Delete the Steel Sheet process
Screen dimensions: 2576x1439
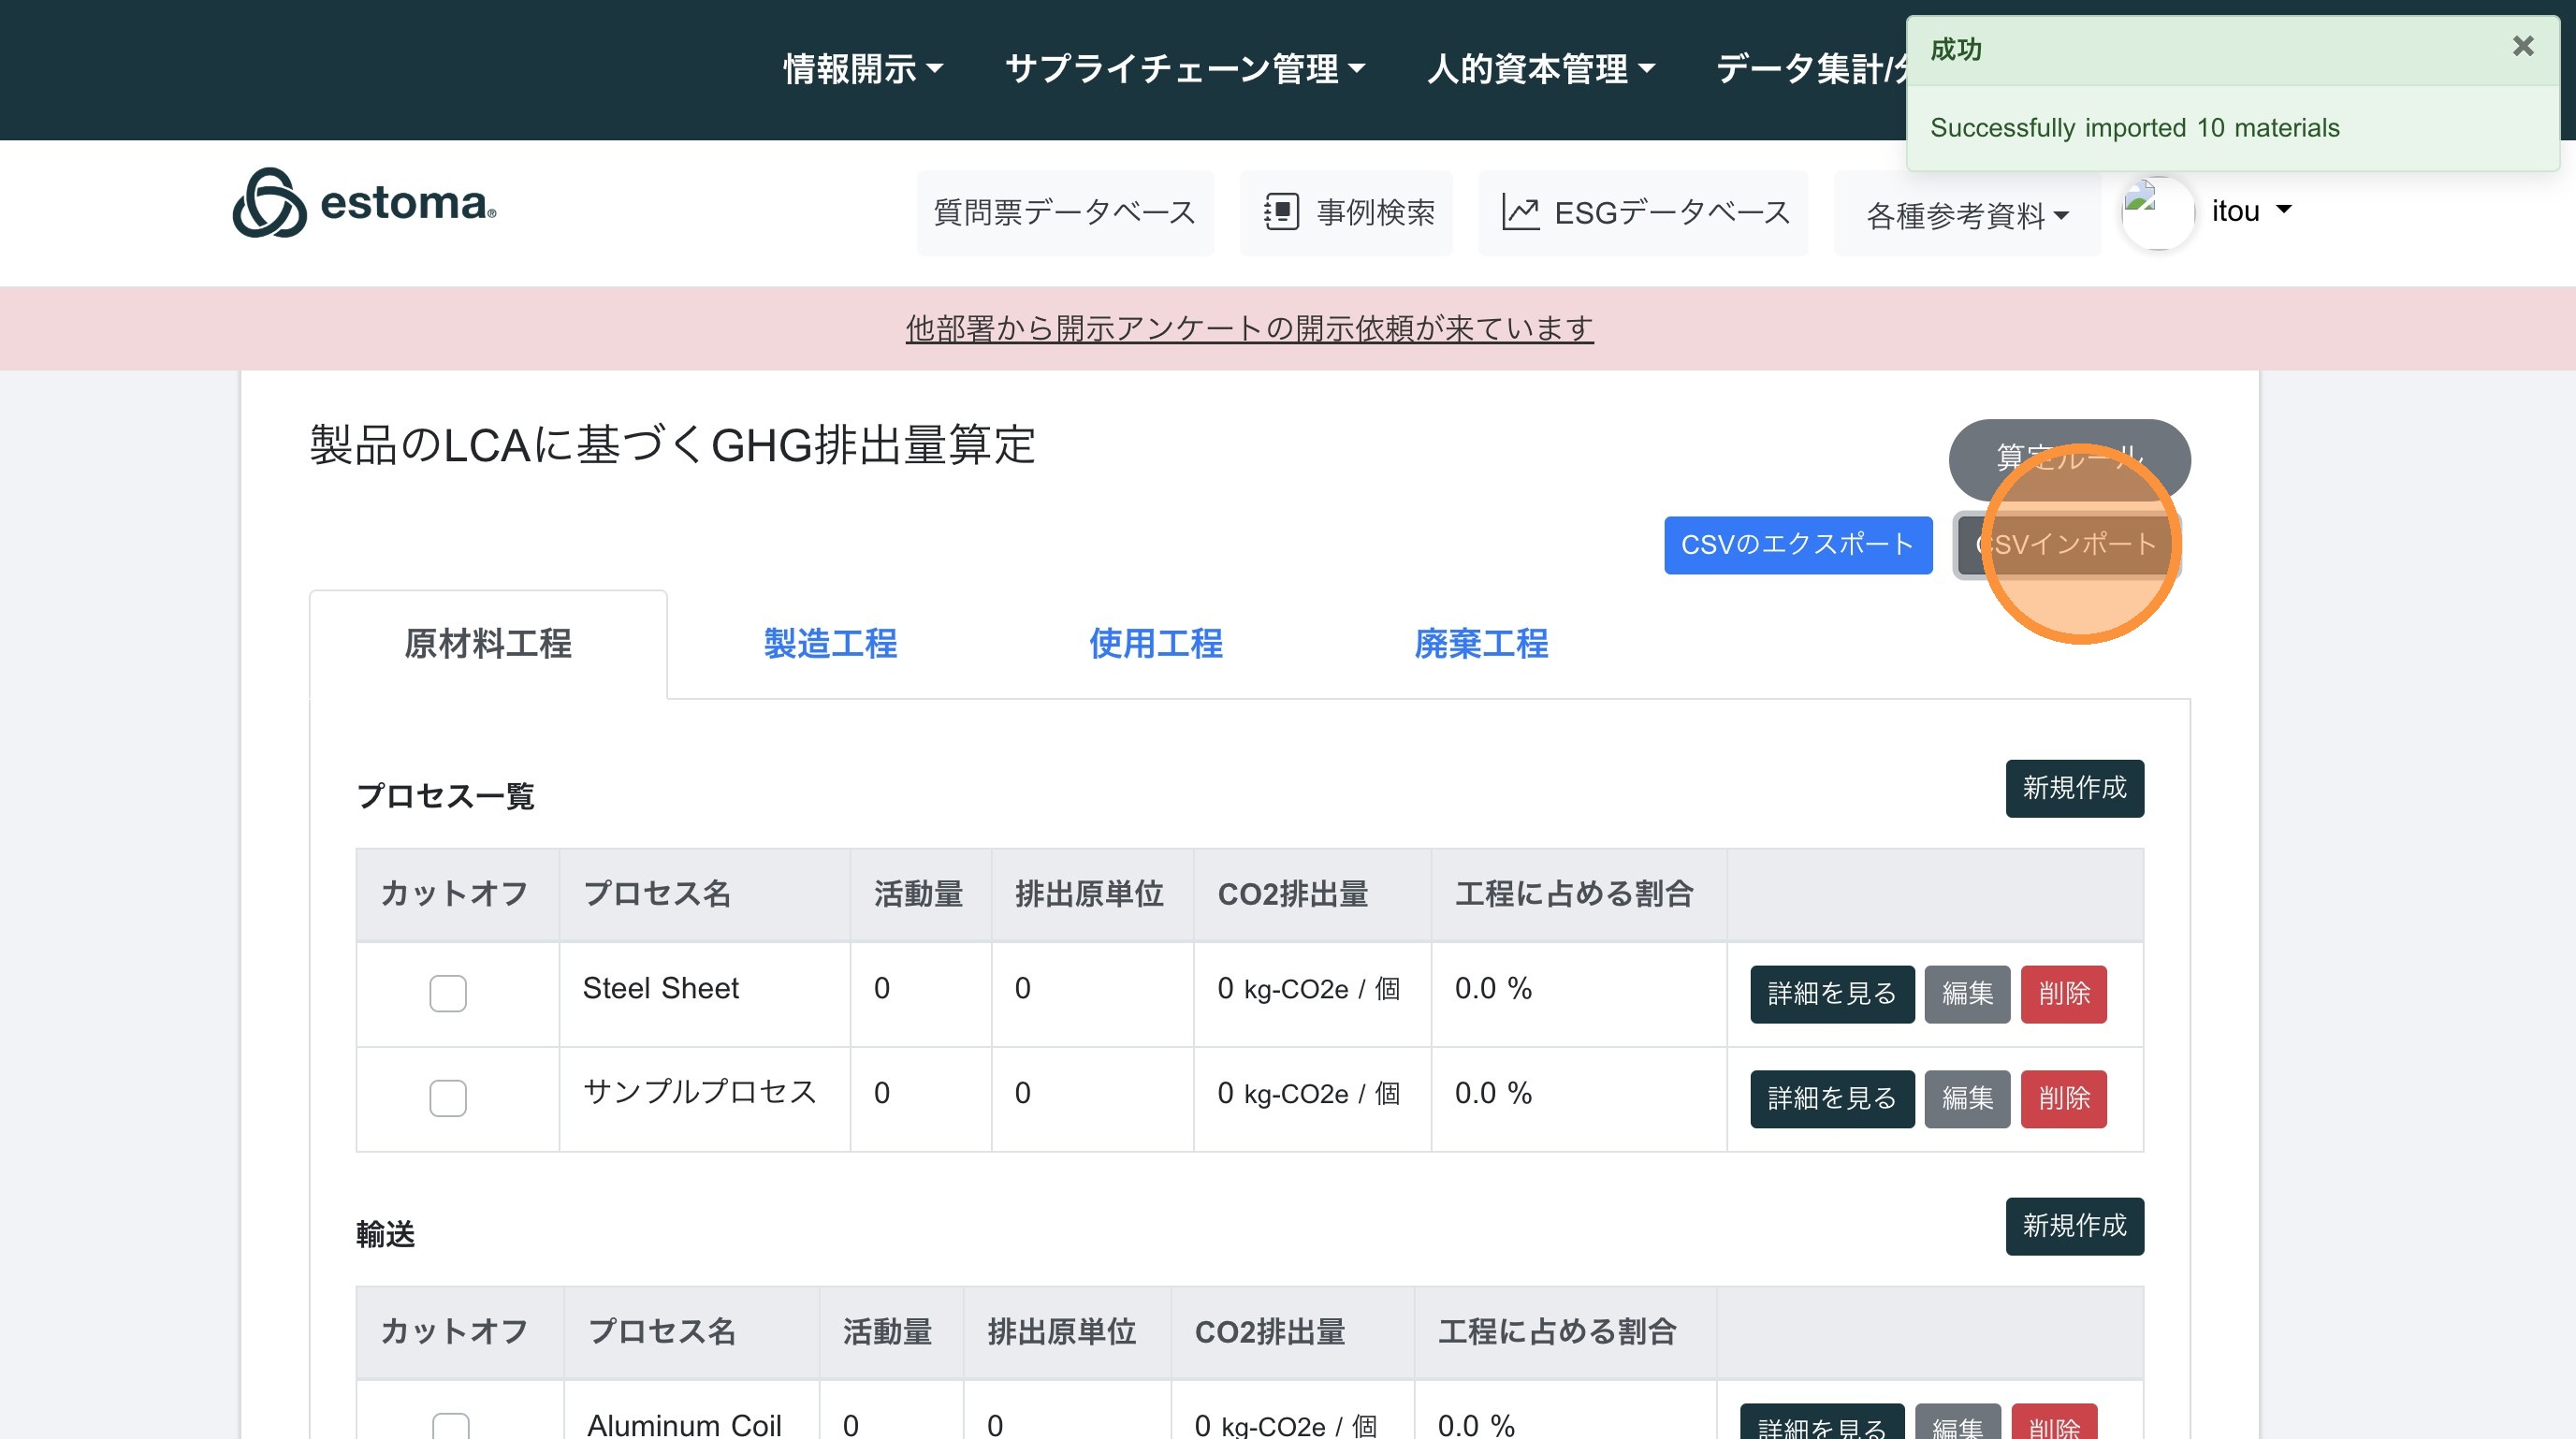click(x=2063, y=994)
